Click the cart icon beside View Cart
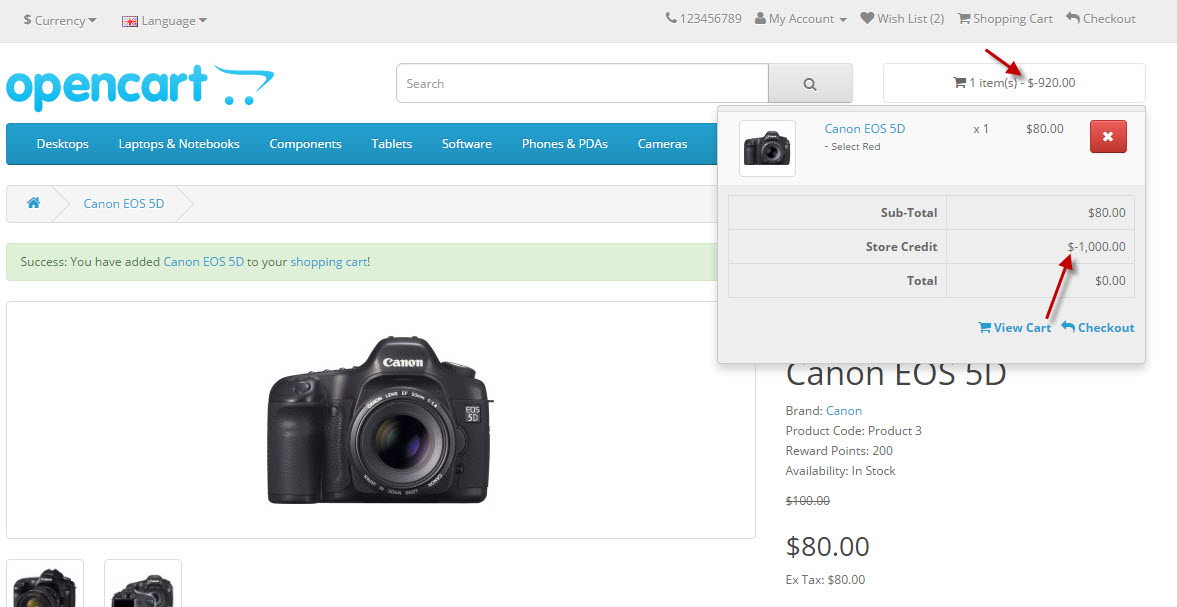 pos(984,327)
